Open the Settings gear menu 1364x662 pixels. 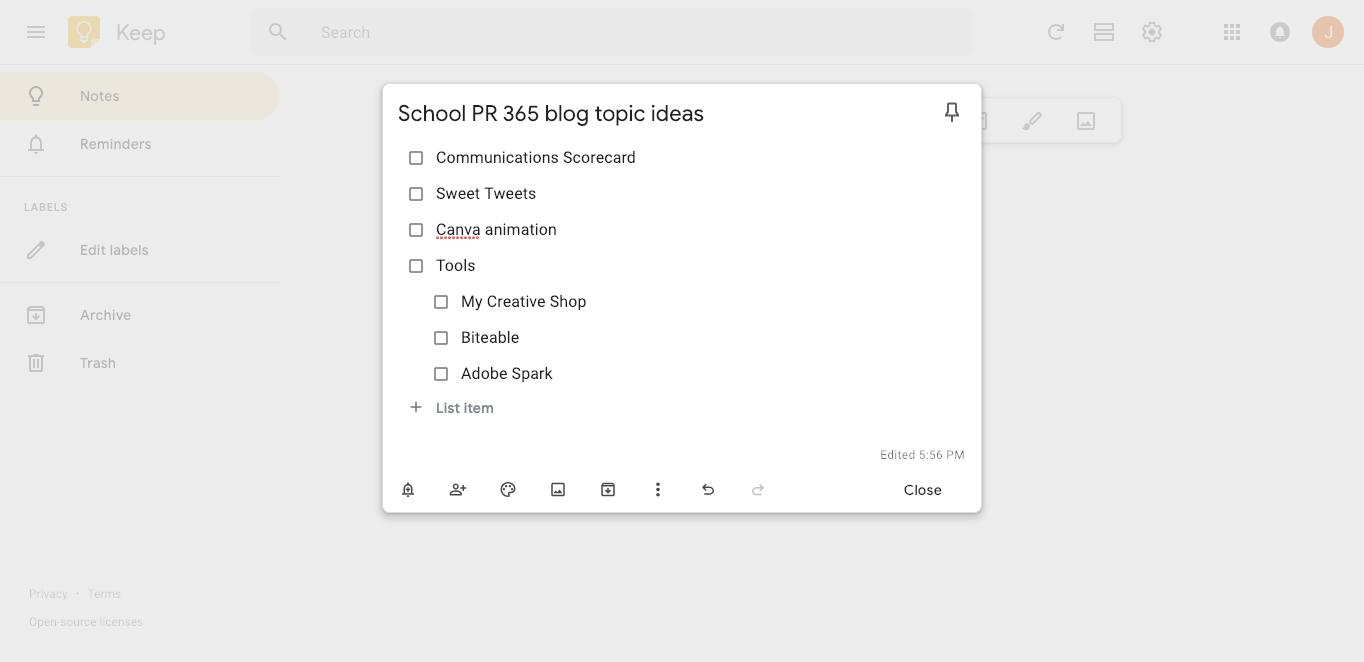pyautogui.click(x=1152, y=32)
